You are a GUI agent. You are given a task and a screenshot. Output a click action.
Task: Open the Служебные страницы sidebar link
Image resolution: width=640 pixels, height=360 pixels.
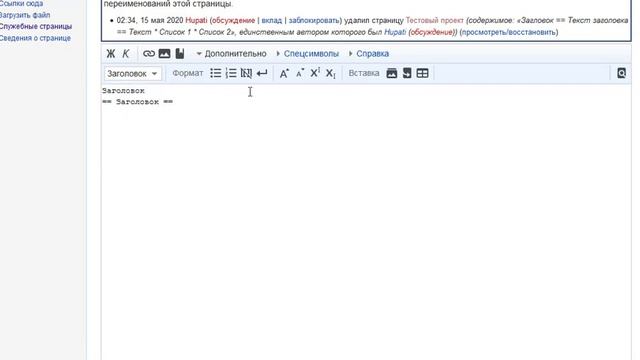36,27
